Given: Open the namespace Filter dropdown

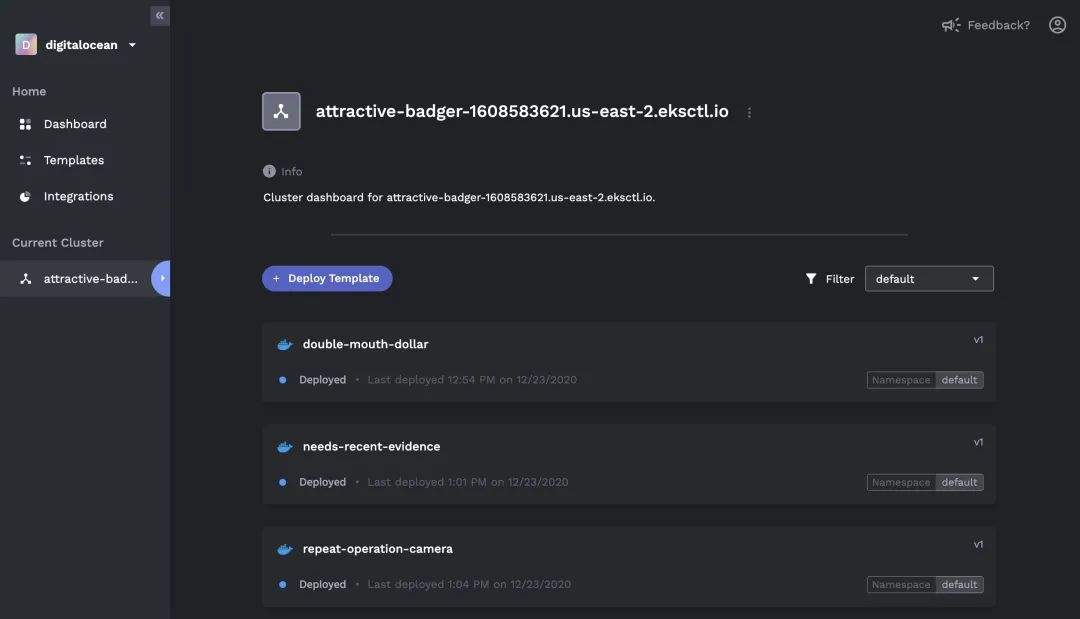Looking at the screenshot, I should pyautogui.click(x=928, y=279).
